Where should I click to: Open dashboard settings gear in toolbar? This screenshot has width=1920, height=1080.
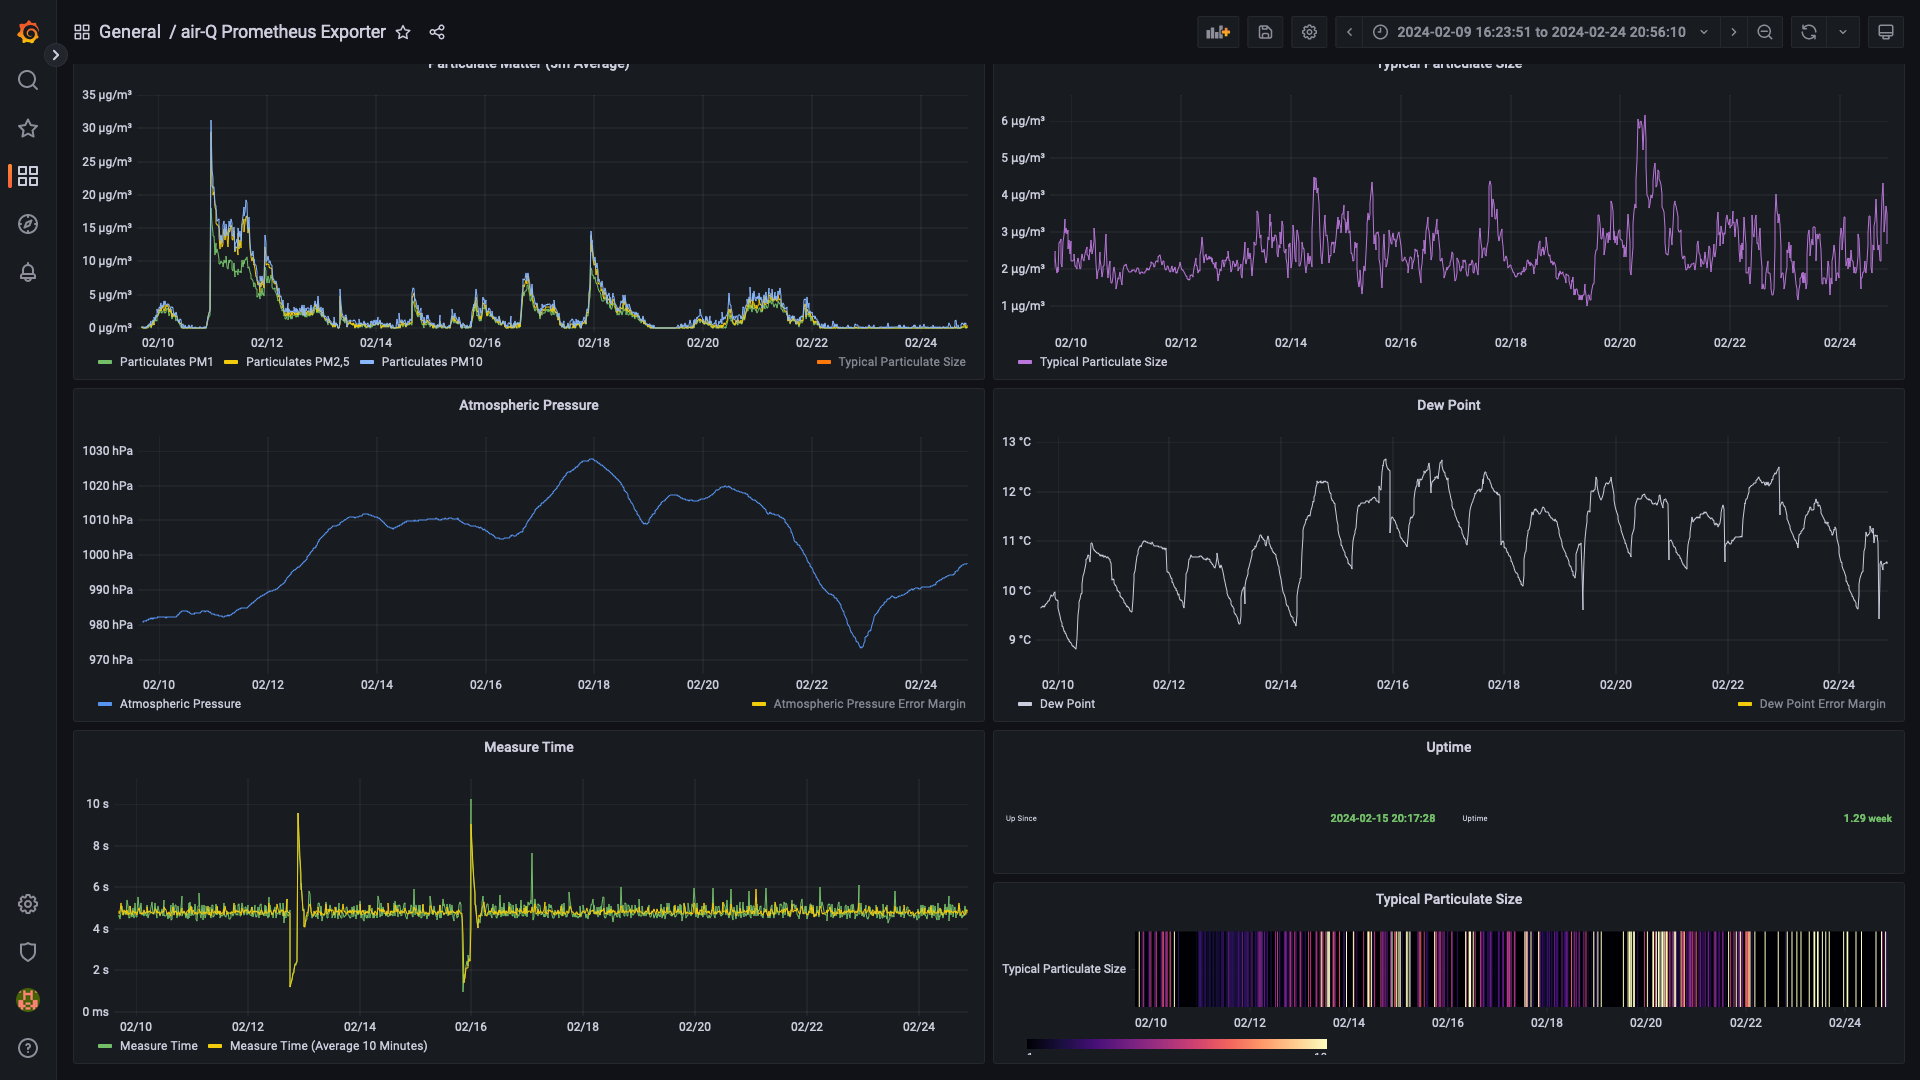pos(1309,32)
